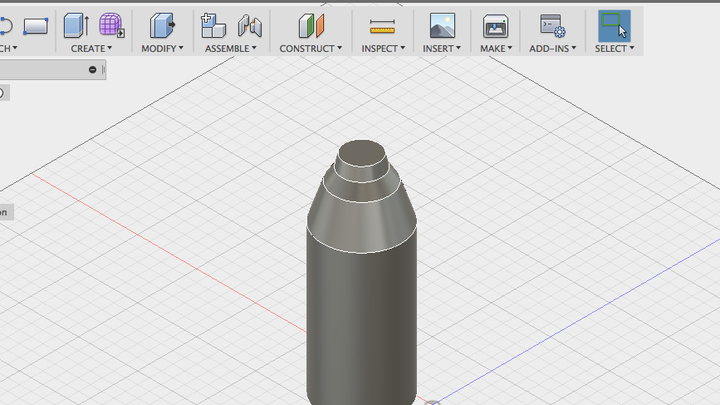Click the Measure ruler icon
The height and width of the screenshot is (405, 720).
coord(382,27)
